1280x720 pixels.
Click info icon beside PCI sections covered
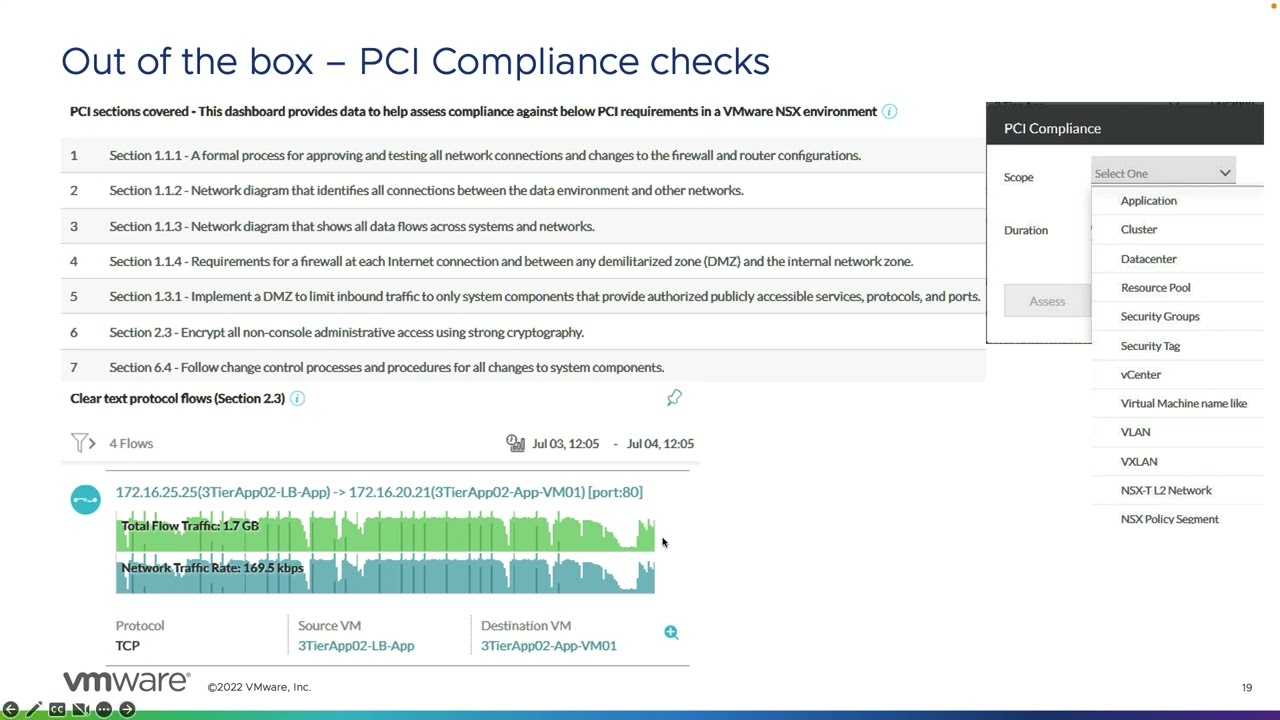pos(889,111)
